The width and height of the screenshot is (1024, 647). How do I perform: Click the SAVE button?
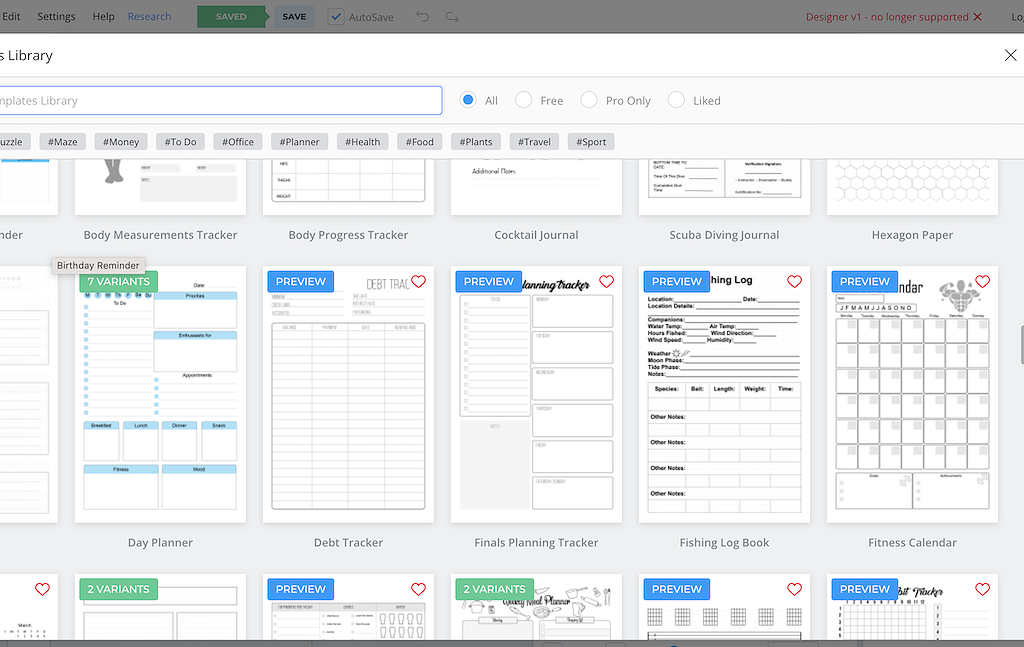click(294, 17)
